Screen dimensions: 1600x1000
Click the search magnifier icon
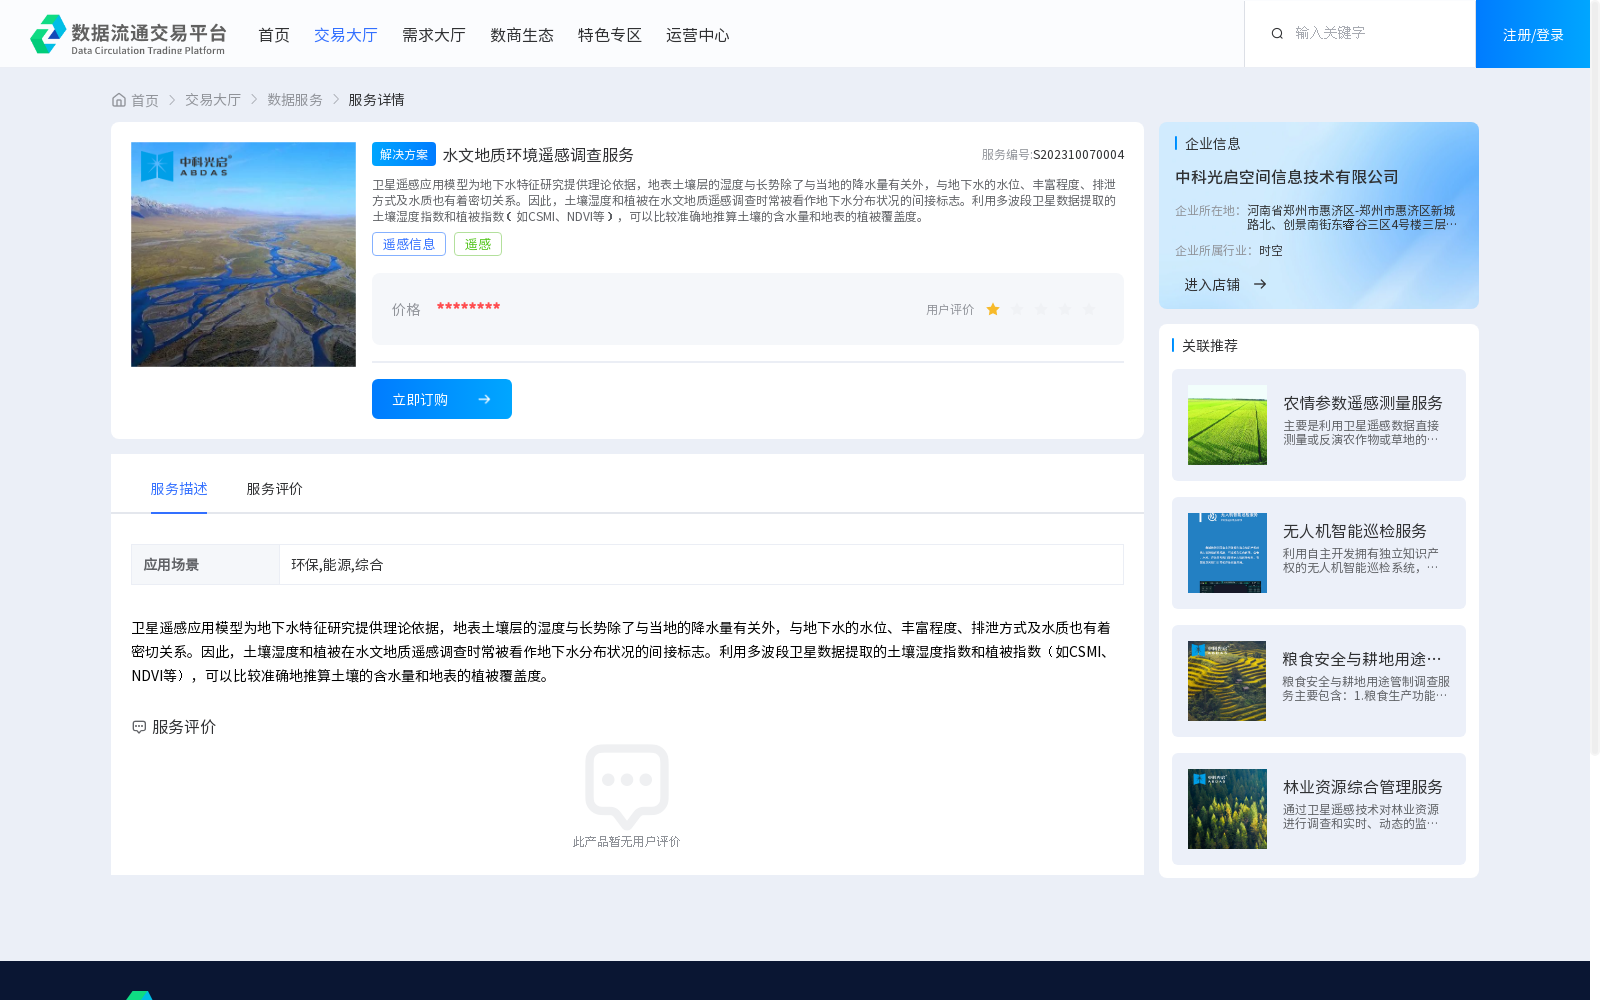(1277, 34)
